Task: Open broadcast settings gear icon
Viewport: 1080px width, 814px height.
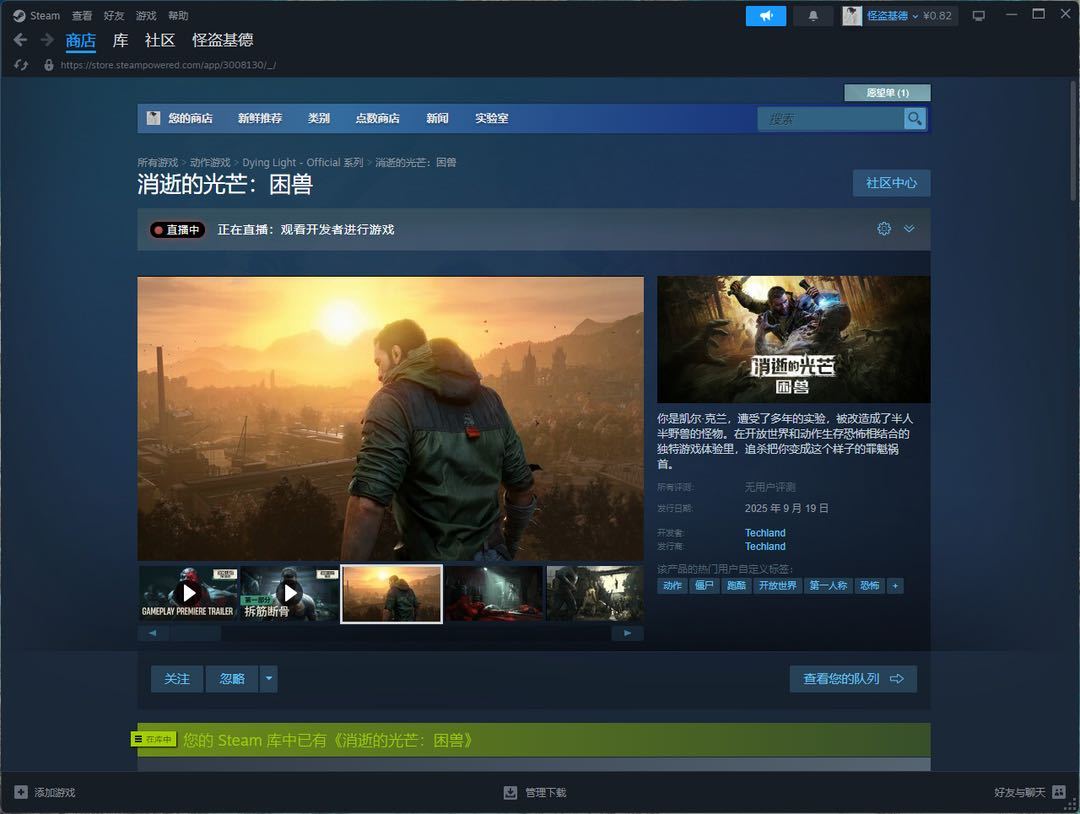Action: click(x=883, y=229)
